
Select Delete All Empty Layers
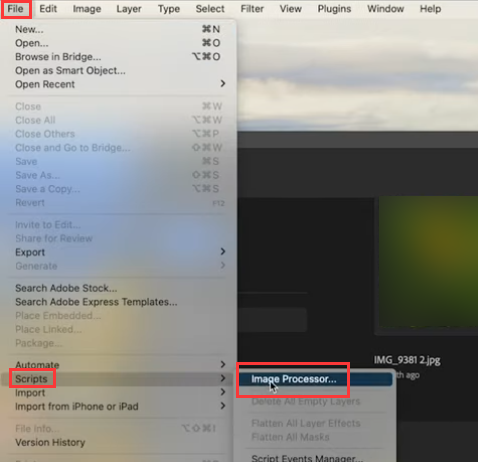click(315, 402)
